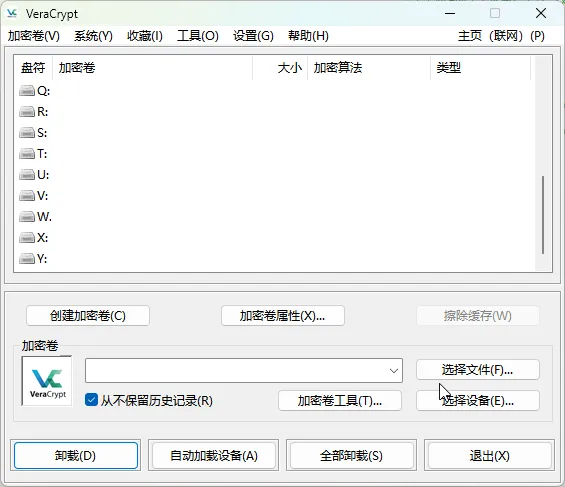565x487 pixels.
Task: Click the Y: drive icon
Action: [x=27, y=258]
